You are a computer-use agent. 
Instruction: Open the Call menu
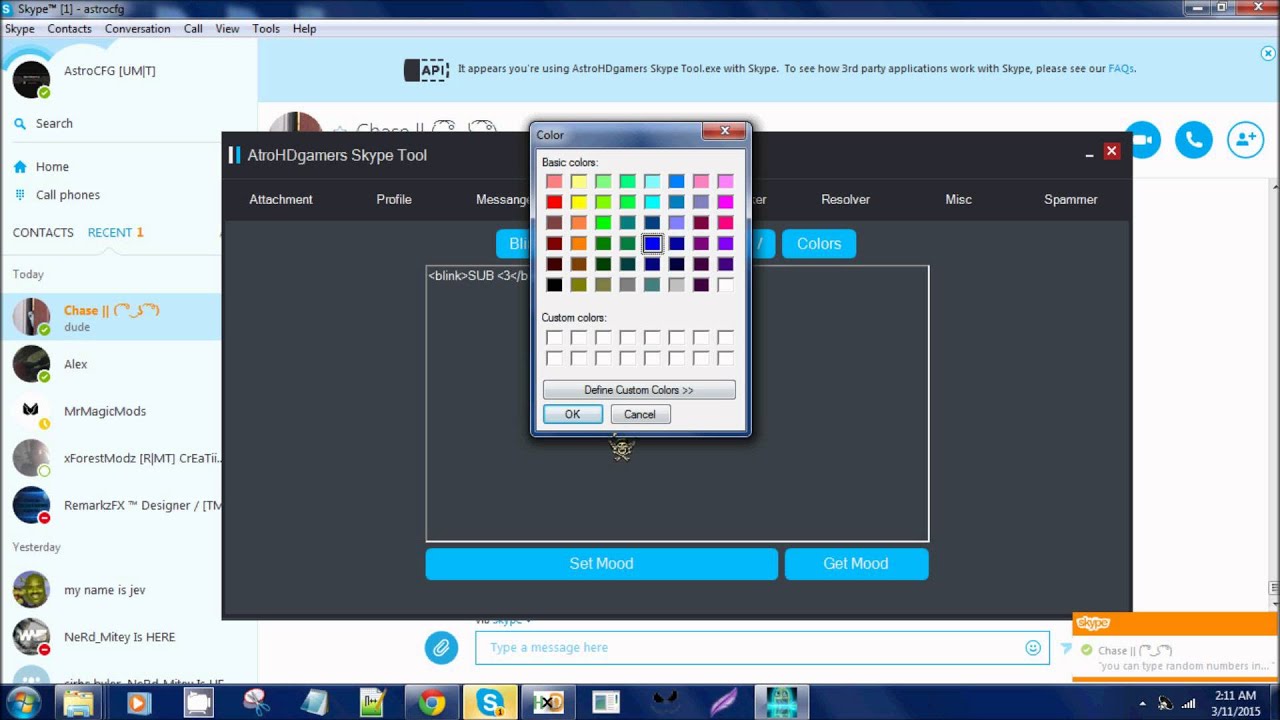193,29
